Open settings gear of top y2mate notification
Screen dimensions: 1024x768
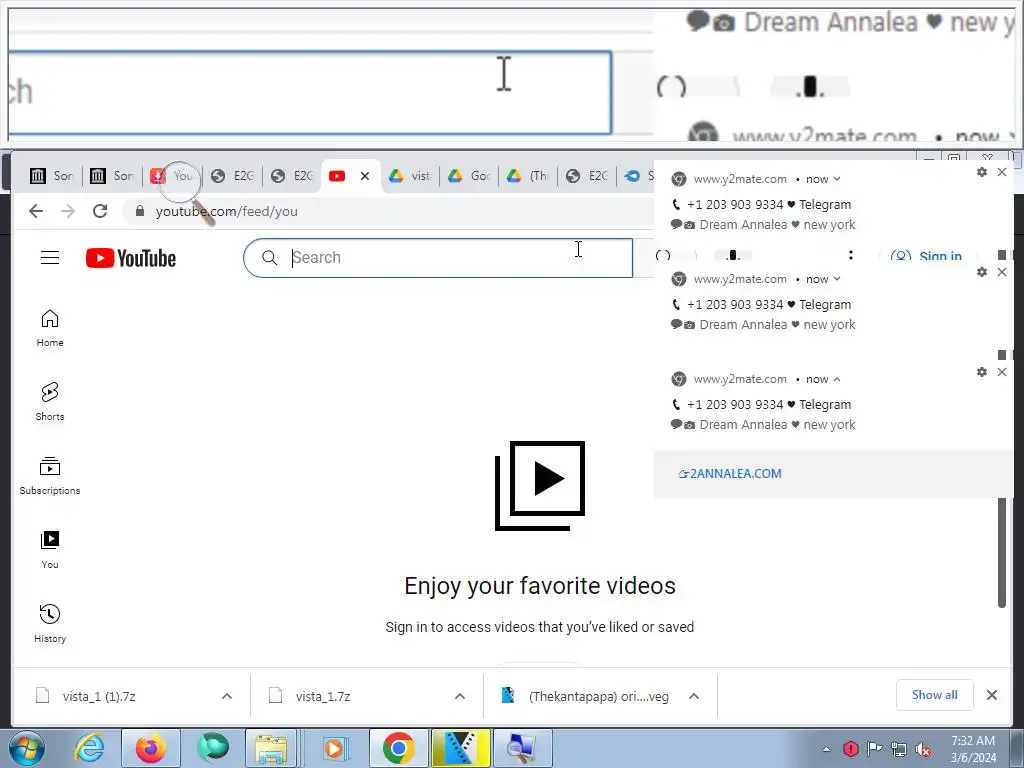[x=982, y=172]
